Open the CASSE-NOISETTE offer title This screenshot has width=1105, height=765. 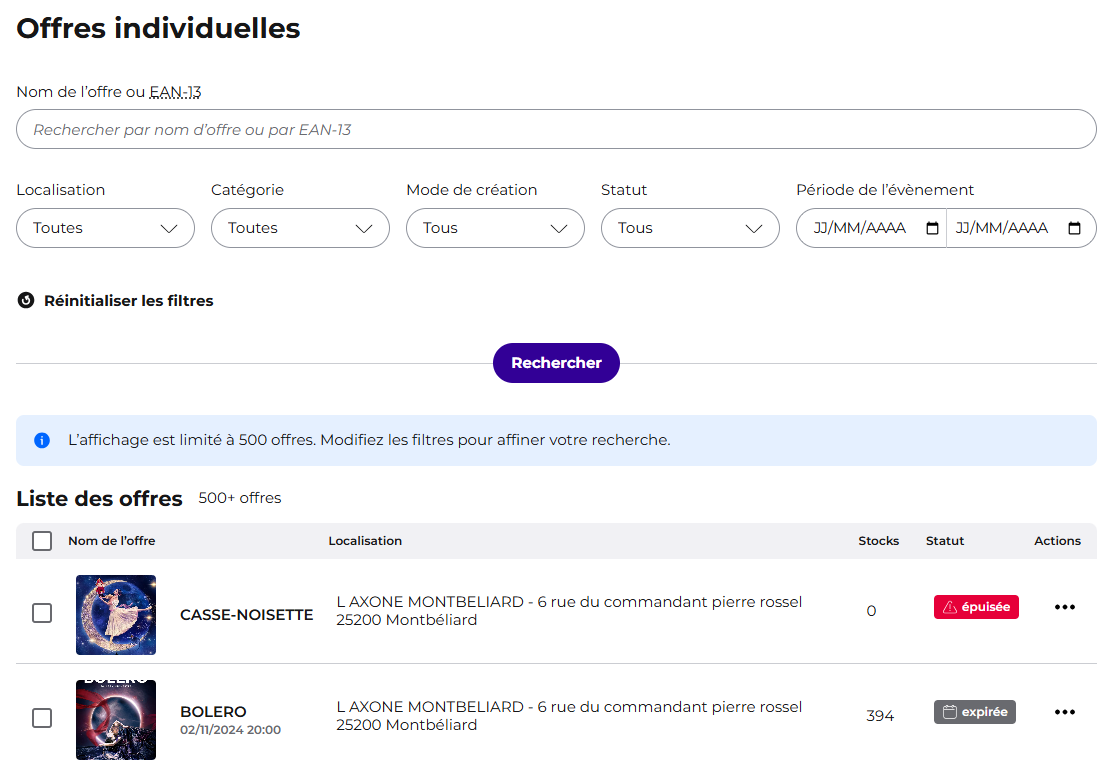click(246, 615)
